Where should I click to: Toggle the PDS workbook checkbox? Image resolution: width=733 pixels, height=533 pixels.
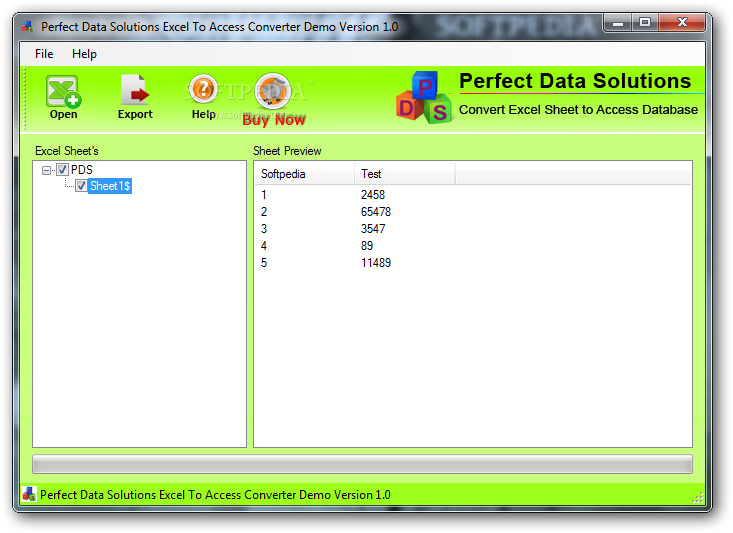click(x=62, y=169)
